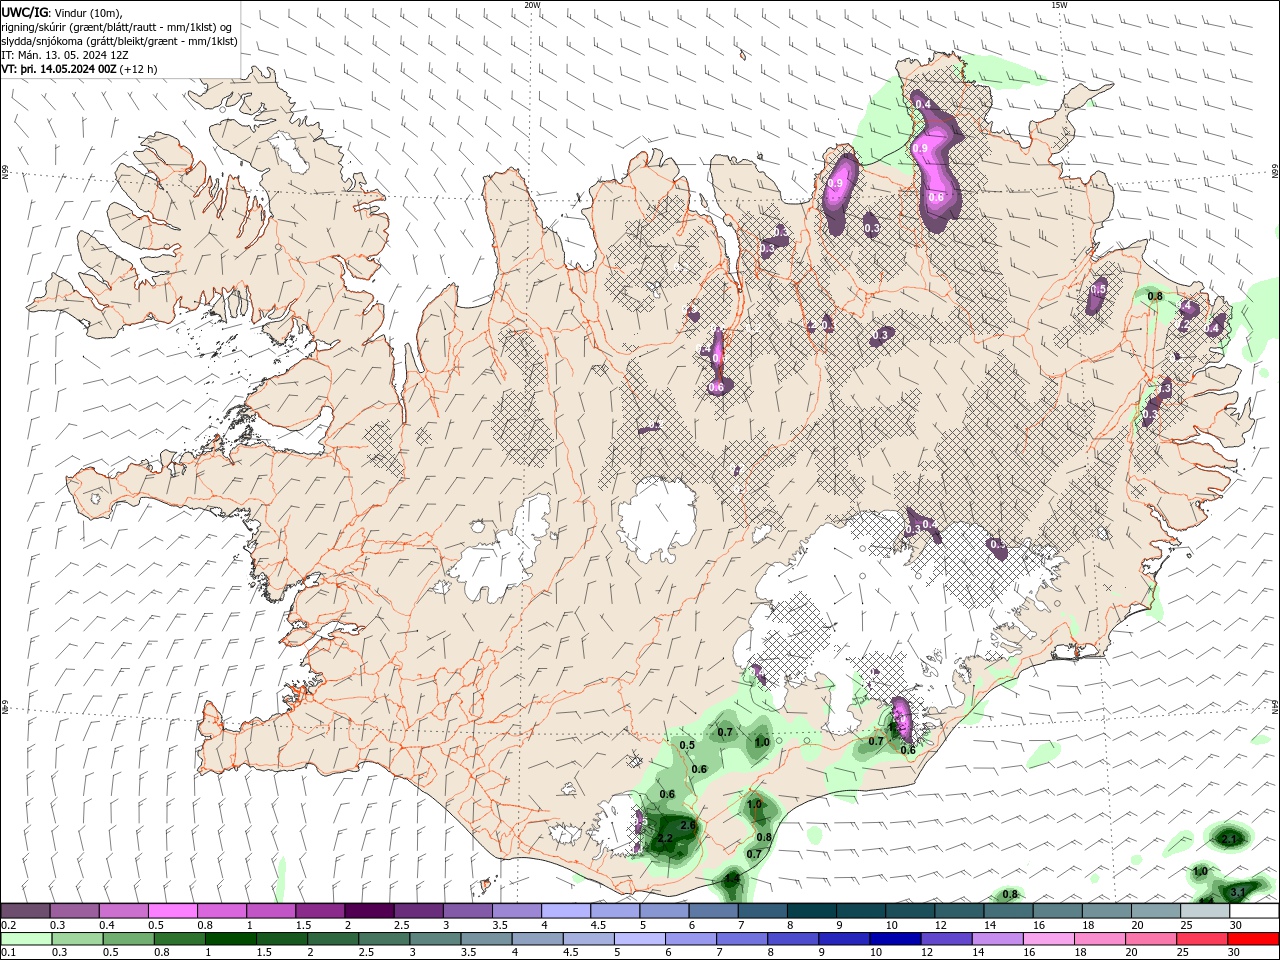
Task: Click the 2.6 precipitation value on map
Action: pos(687,825)
